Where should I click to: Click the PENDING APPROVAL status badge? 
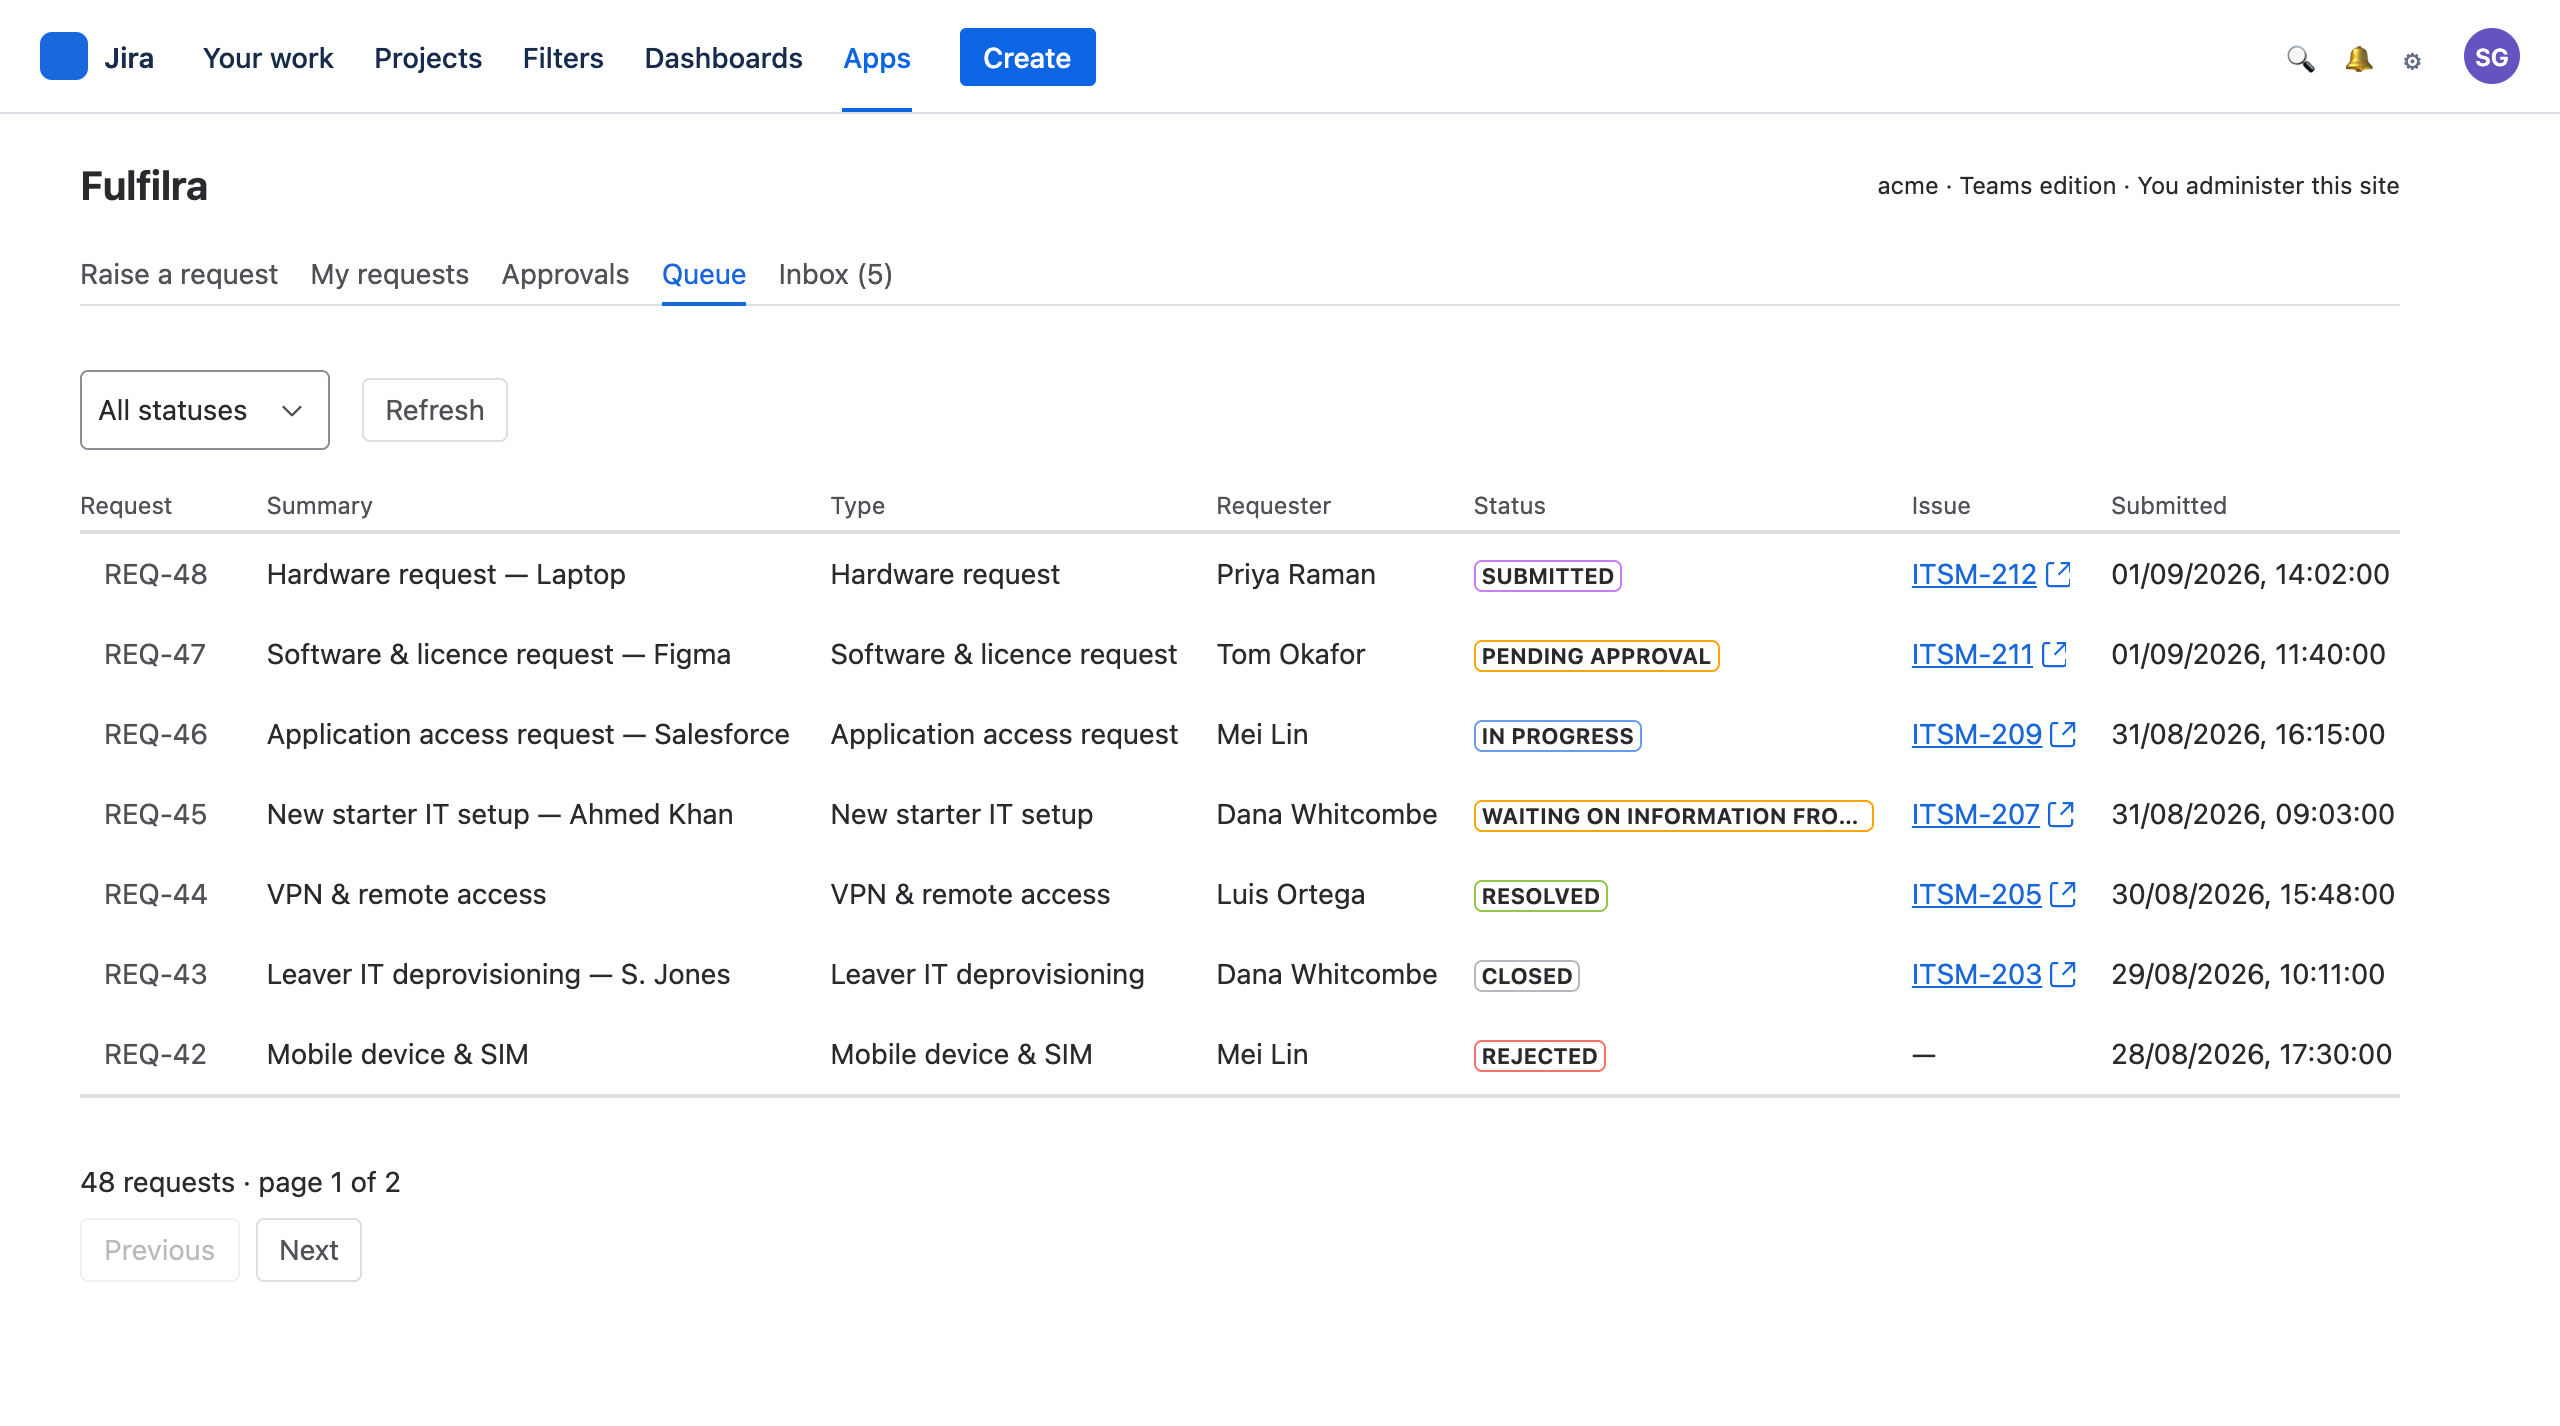point(1596,656)
